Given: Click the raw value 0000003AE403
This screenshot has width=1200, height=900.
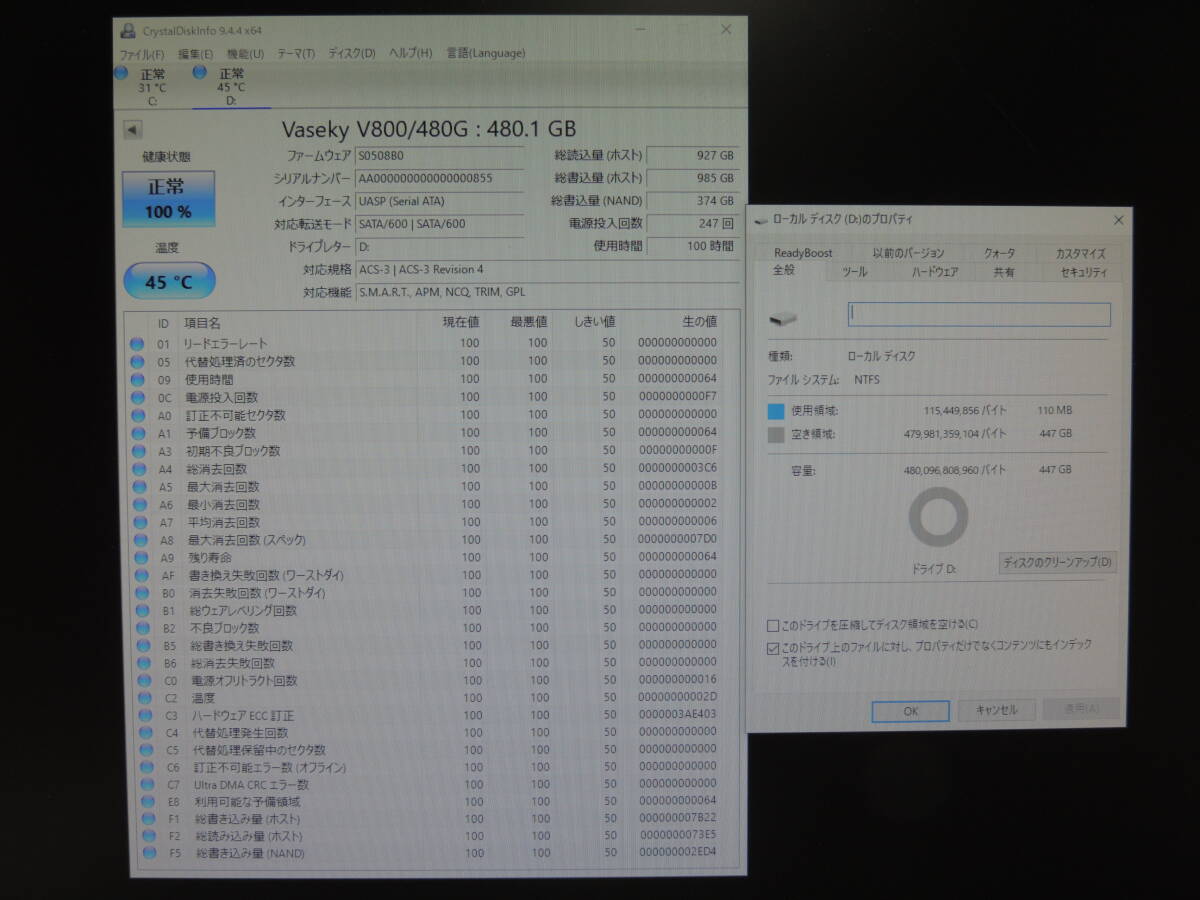Looking at the screenshot, I should tap(677, 715).
